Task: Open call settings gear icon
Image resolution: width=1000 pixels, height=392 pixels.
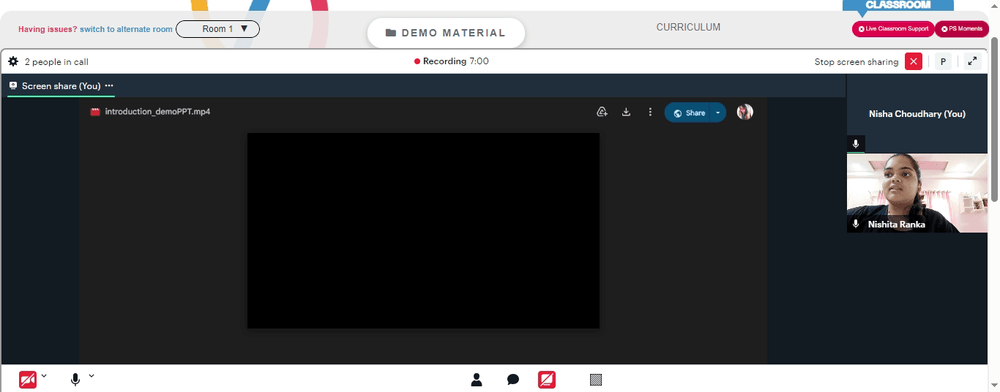Action: point(13,62)
